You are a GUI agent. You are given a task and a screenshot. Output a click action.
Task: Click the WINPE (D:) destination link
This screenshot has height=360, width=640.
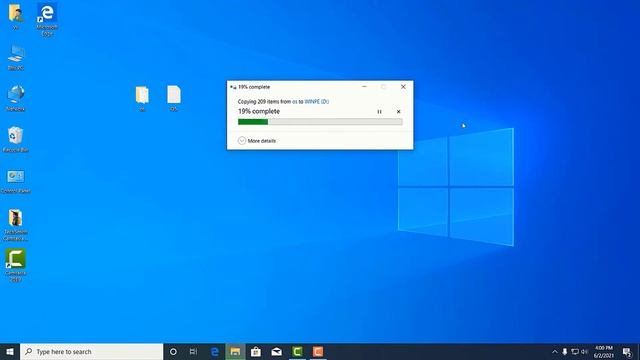pyautogui.click(x=316, y=102)
